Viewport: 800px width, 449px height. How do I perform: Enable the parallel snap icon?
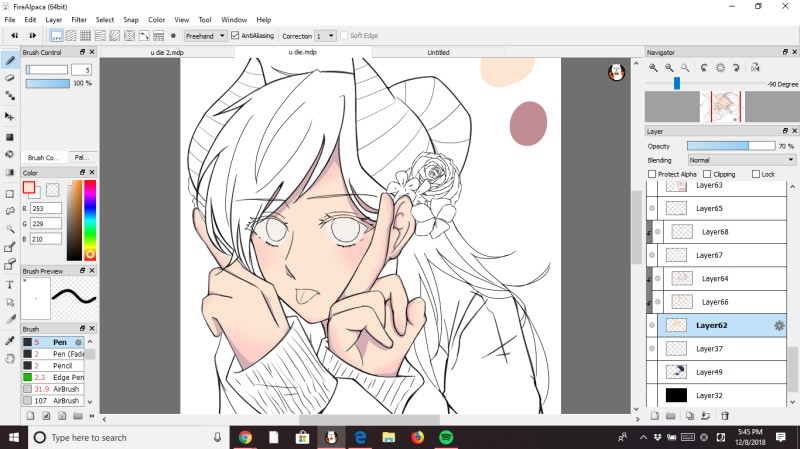tap(71, 36)
